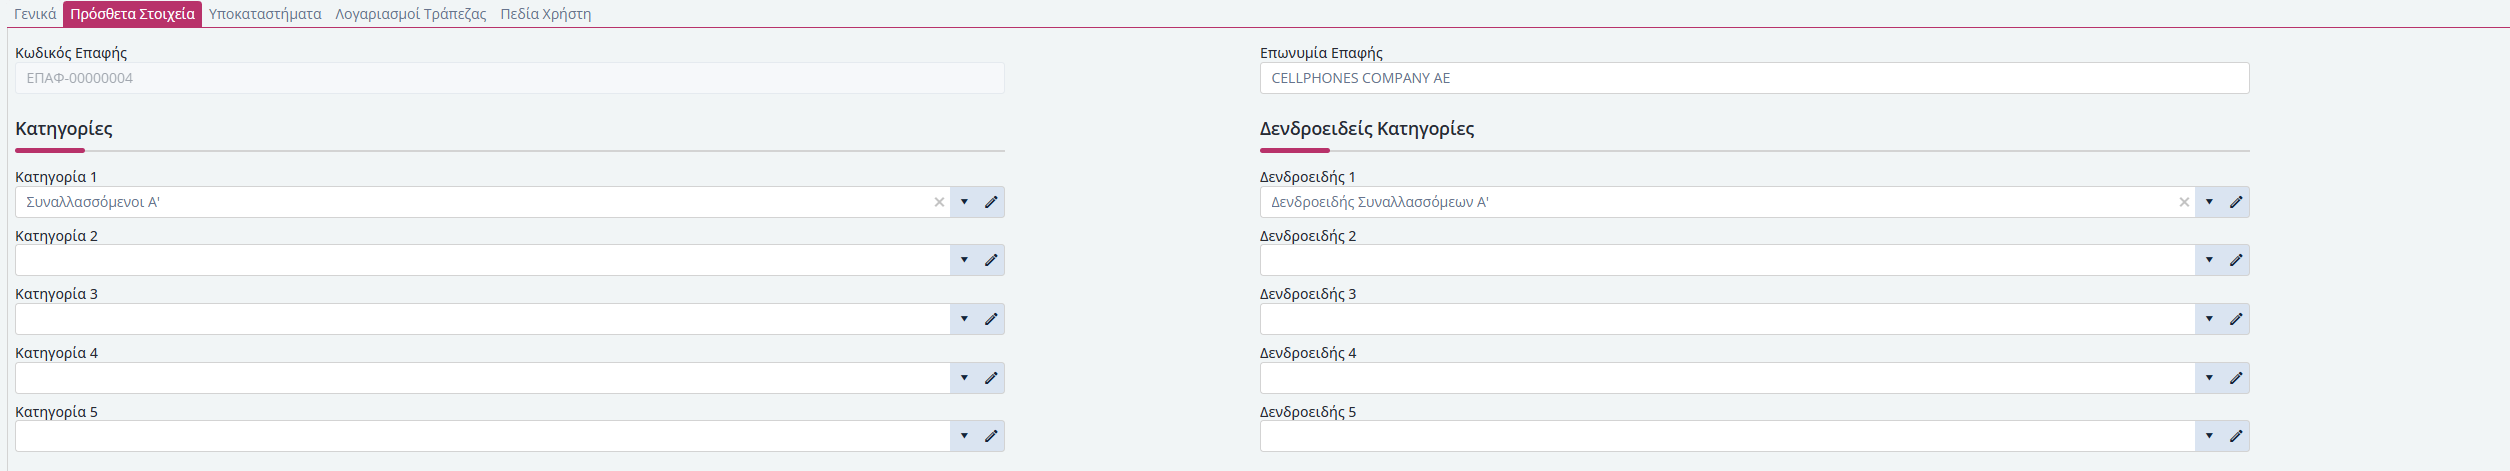
Task: Clear the Δενδροειδής 1 selection with the X
Action: (x=2184, y=202)
